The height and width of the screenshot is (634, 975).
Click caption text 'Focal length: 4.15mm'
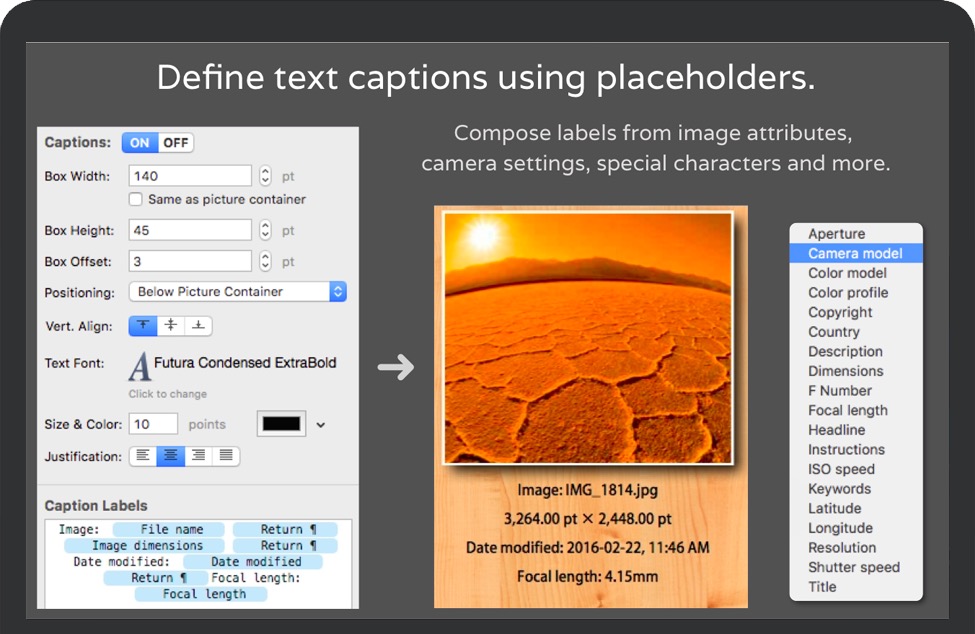(x=588, y=577)
